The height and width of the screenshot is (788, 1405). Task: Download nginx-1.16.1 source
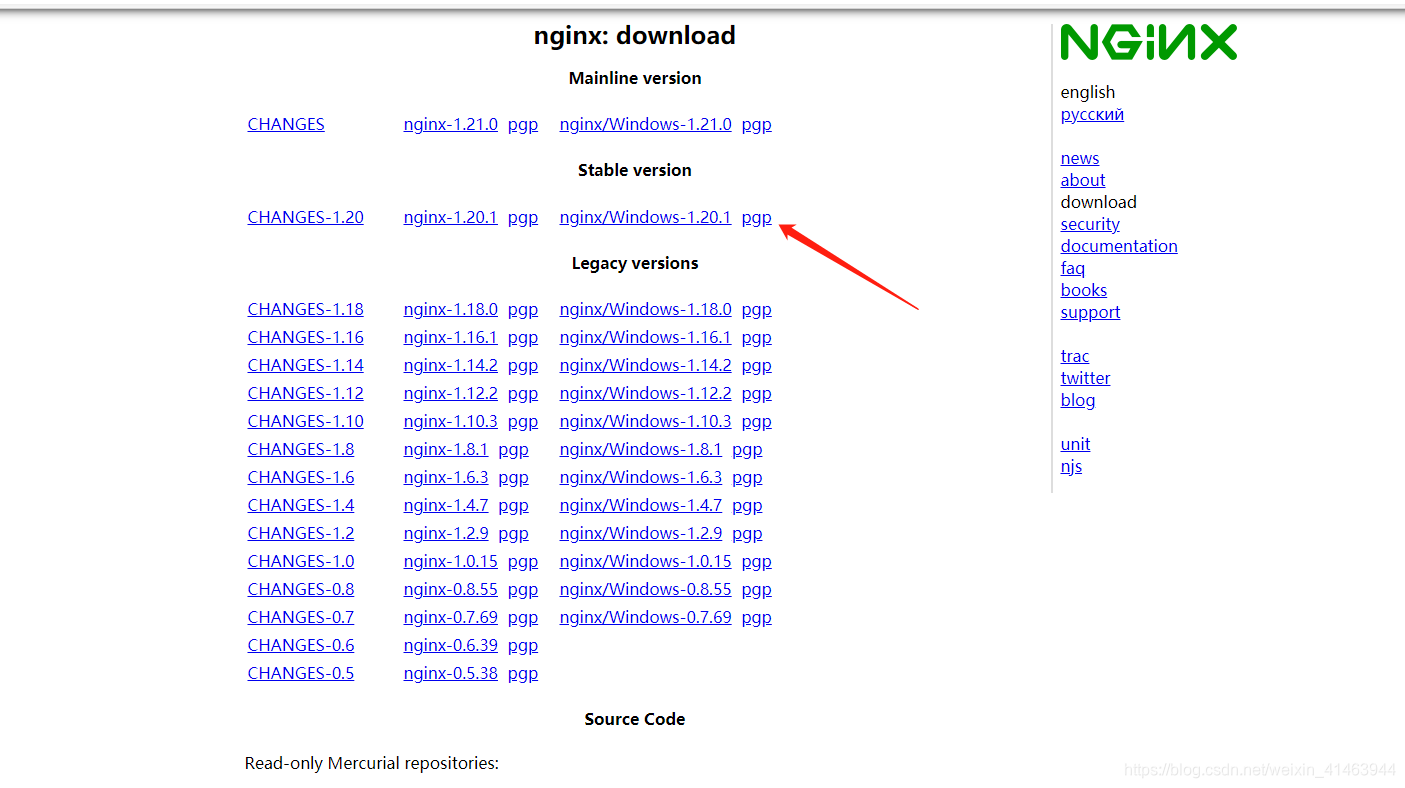coord(450,337)
